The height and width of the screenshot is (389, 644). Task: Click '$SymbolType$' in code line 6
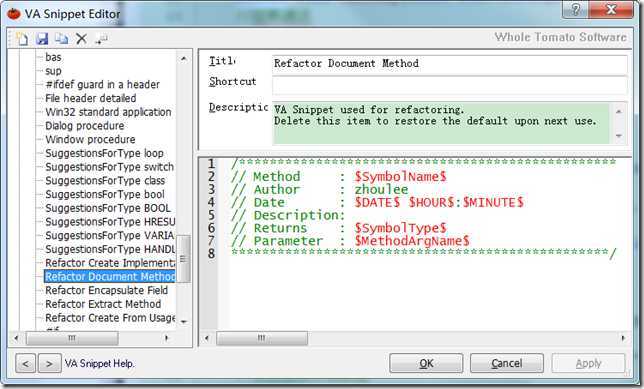point(400,228)
